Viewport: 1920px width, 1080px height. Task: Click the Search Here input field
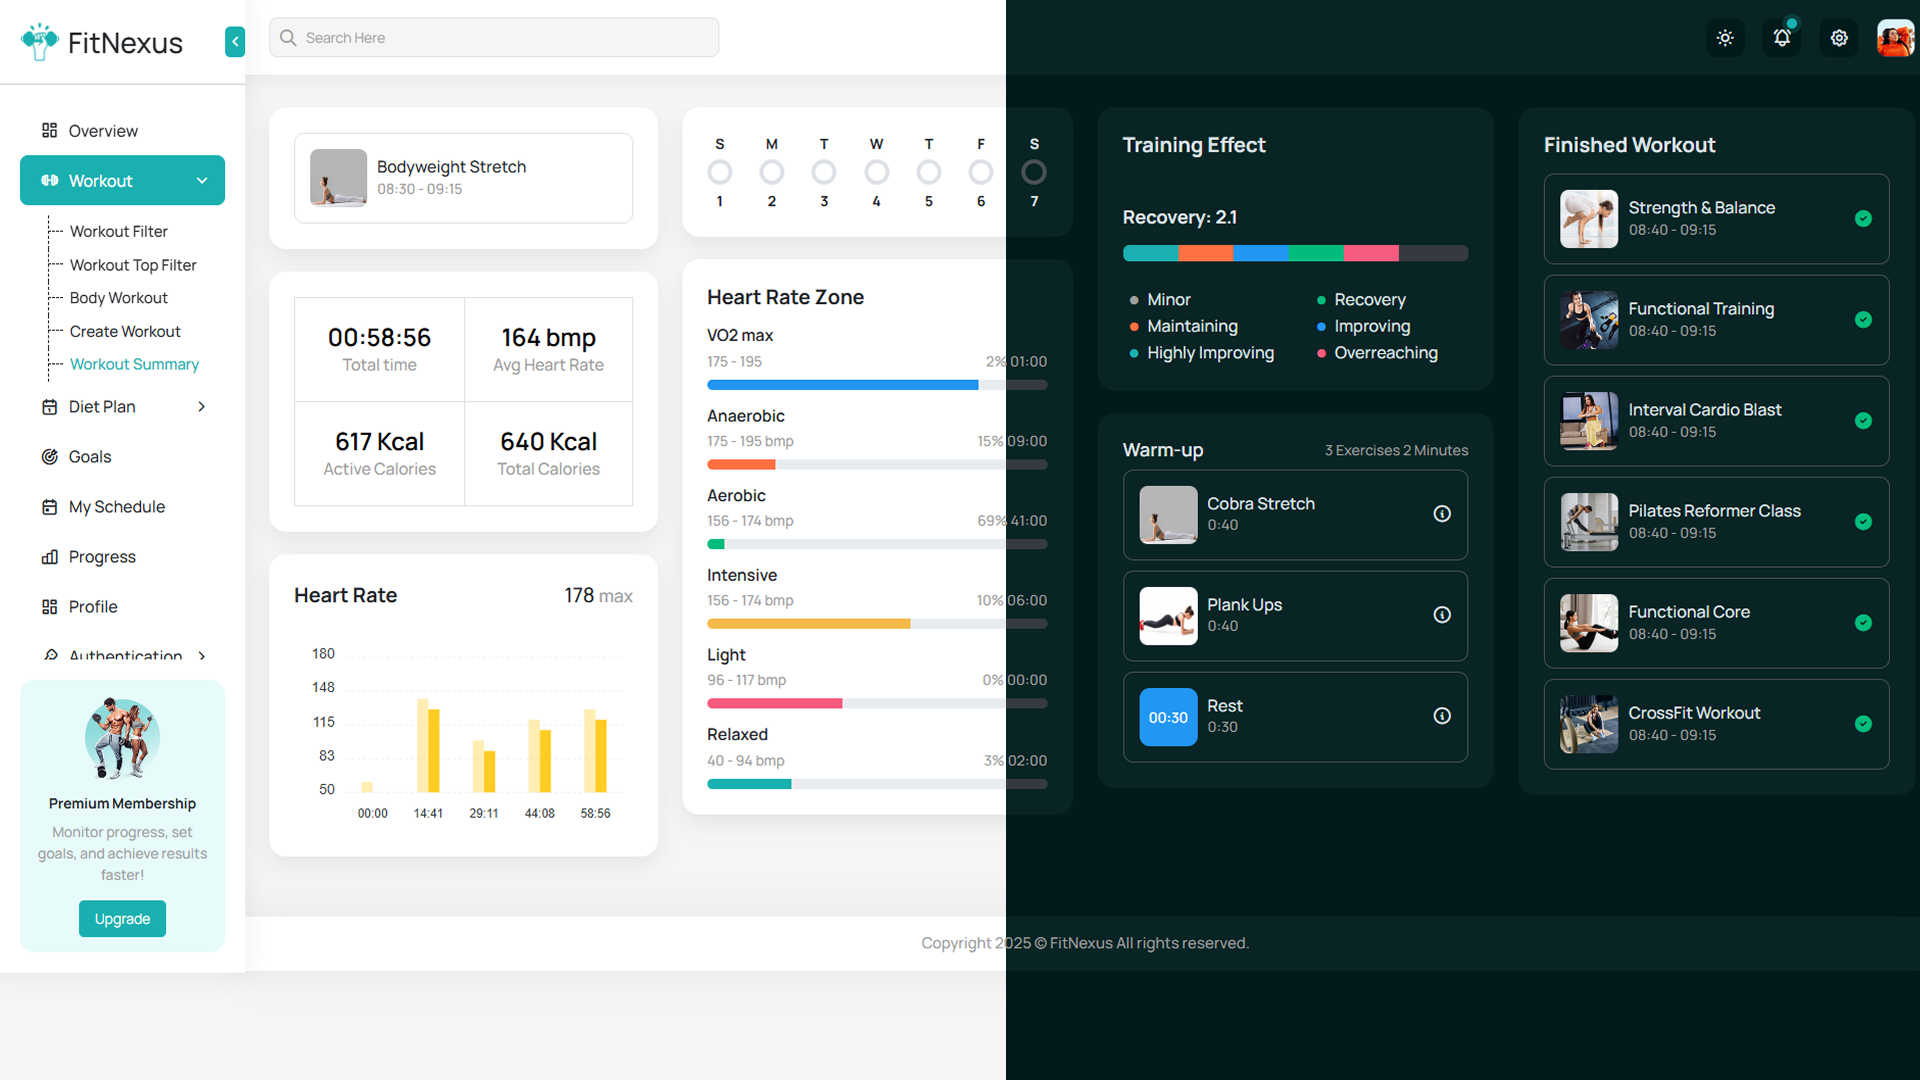[x=493, y=37]
